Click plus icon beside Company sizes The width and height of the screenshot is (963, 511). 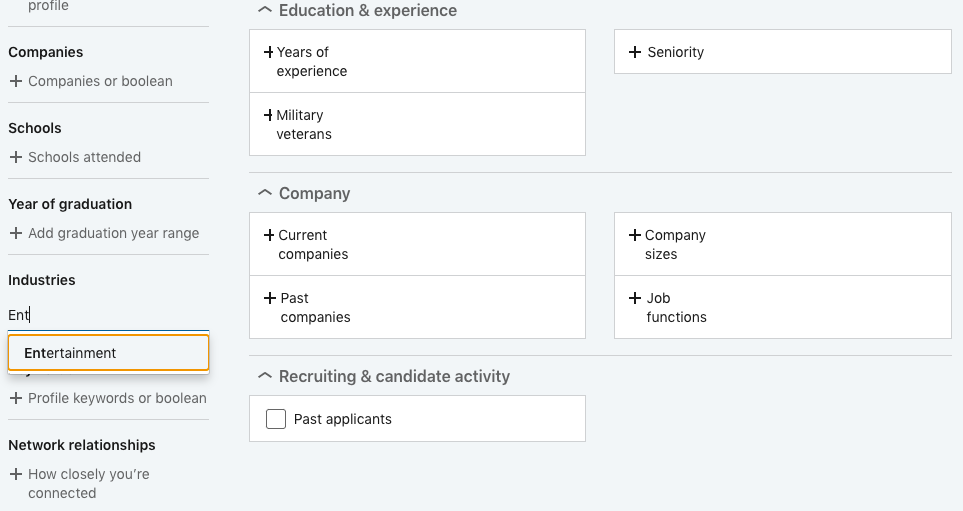click(x=635, y=235)
